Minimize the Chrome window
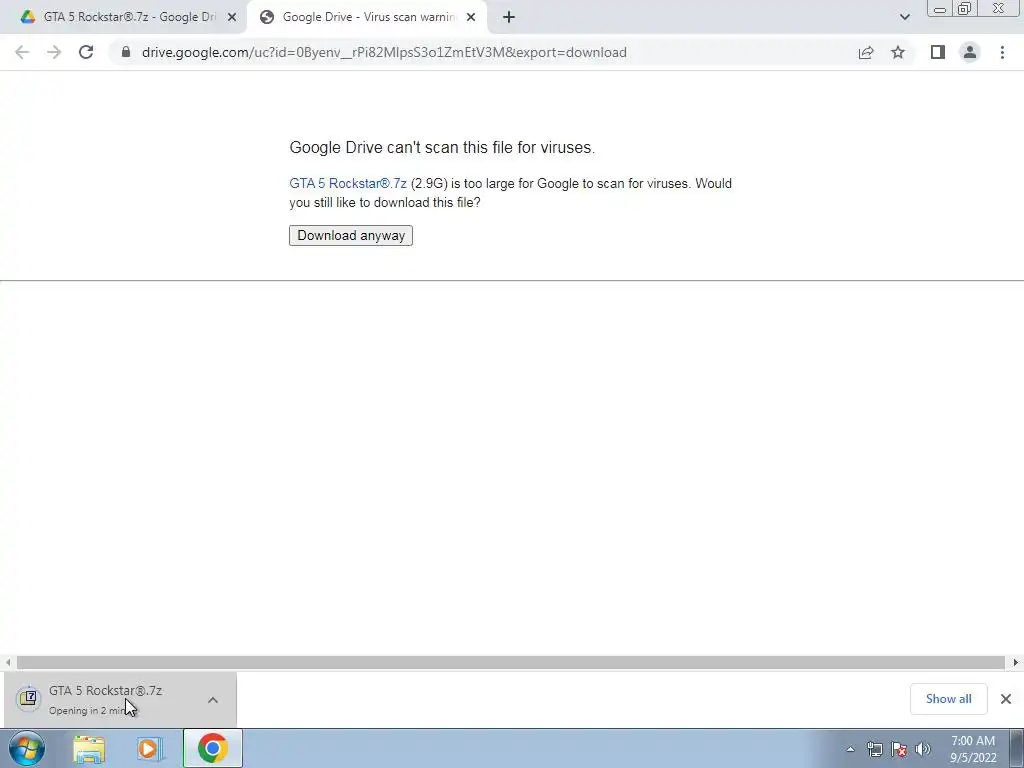This screenshot has height=768, width=1024. coord(940,9)
